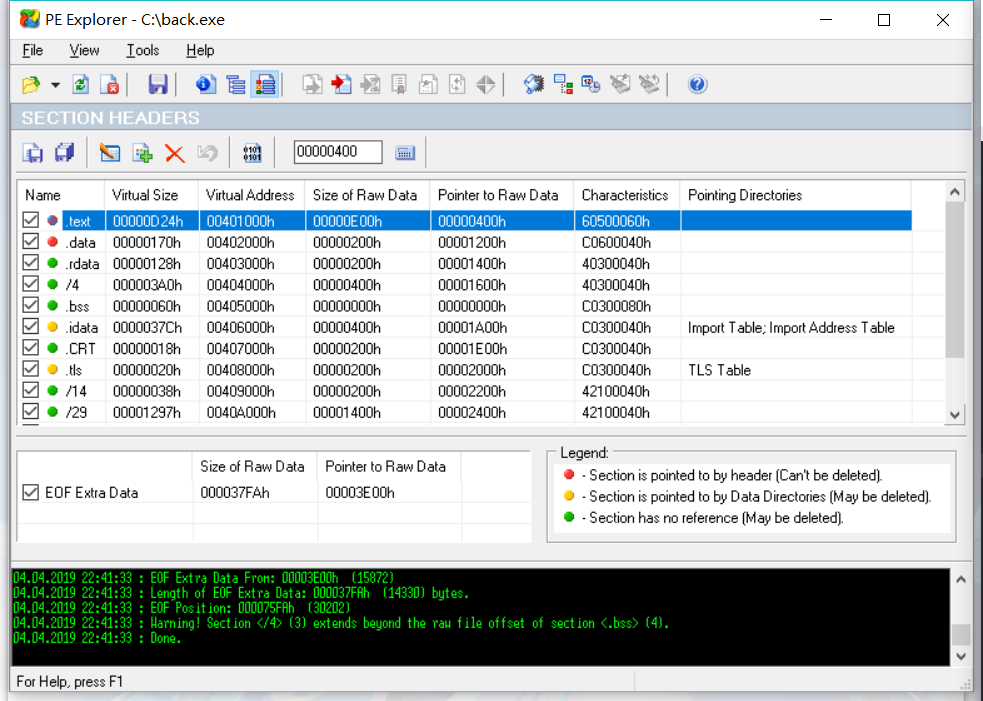The height and width of the screenshot is (701, 983).
Task: Click the 00405000h virtual address of .bss
Action: tap(241, 306)
